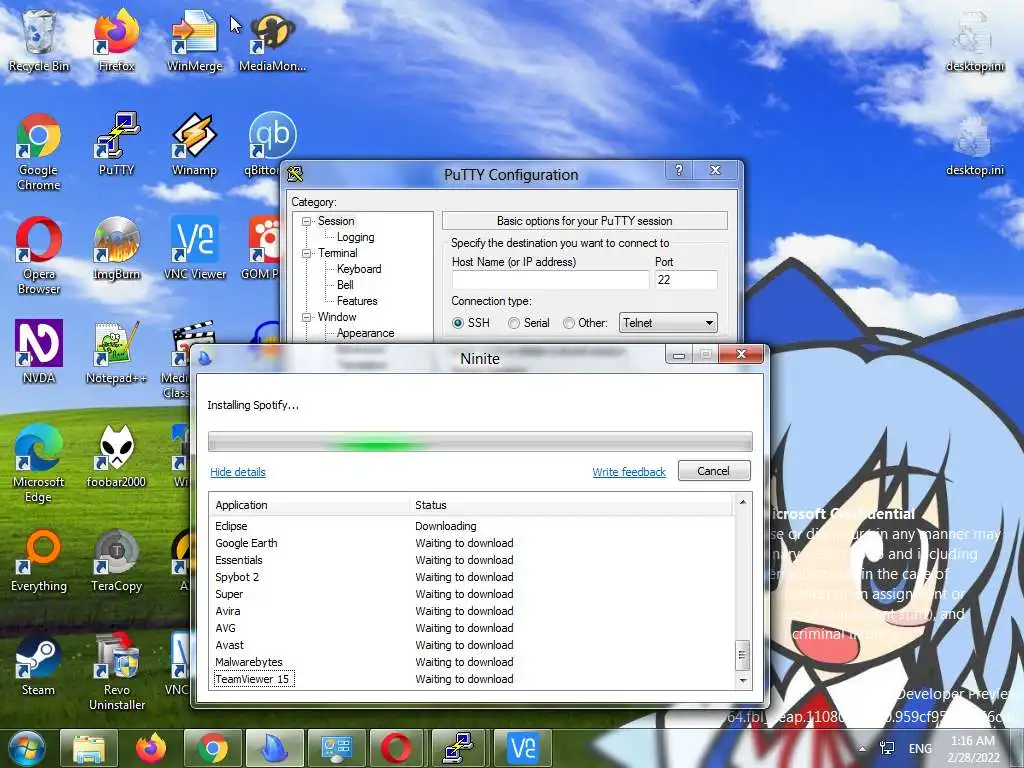Image resolution: width=1024 pixels, height=768 pixels.
Task: Click the Ninite installation progress bar
Action: point(480,441)
